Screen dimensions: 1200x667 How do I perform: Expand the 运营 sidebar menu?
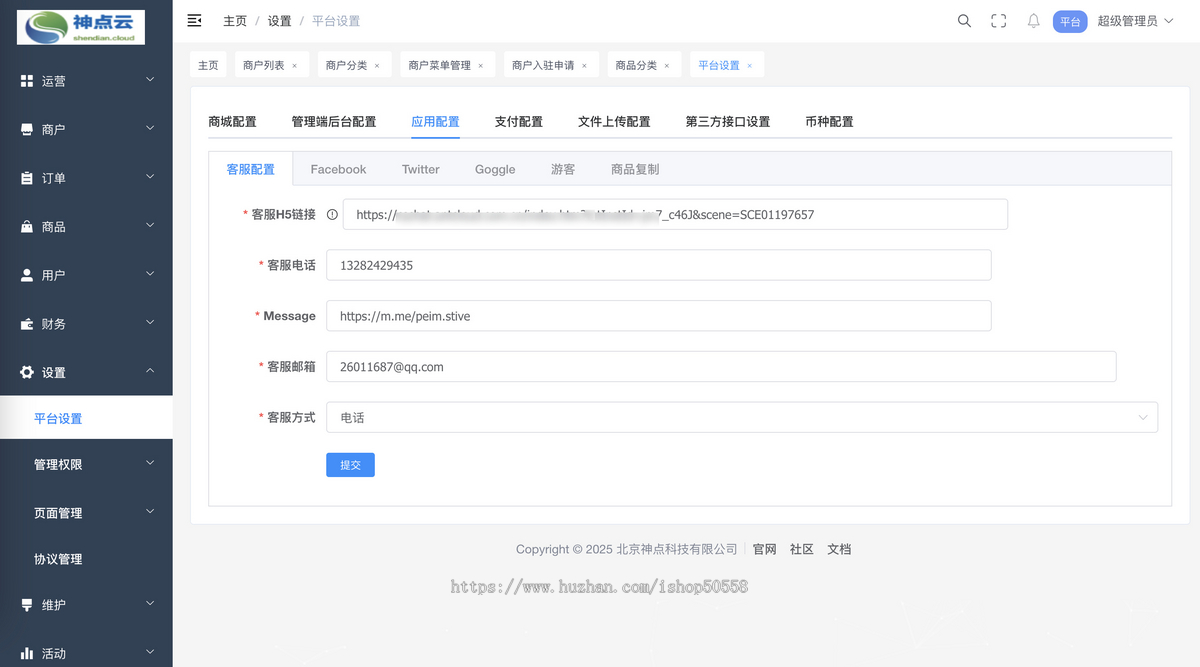(150, 80)
